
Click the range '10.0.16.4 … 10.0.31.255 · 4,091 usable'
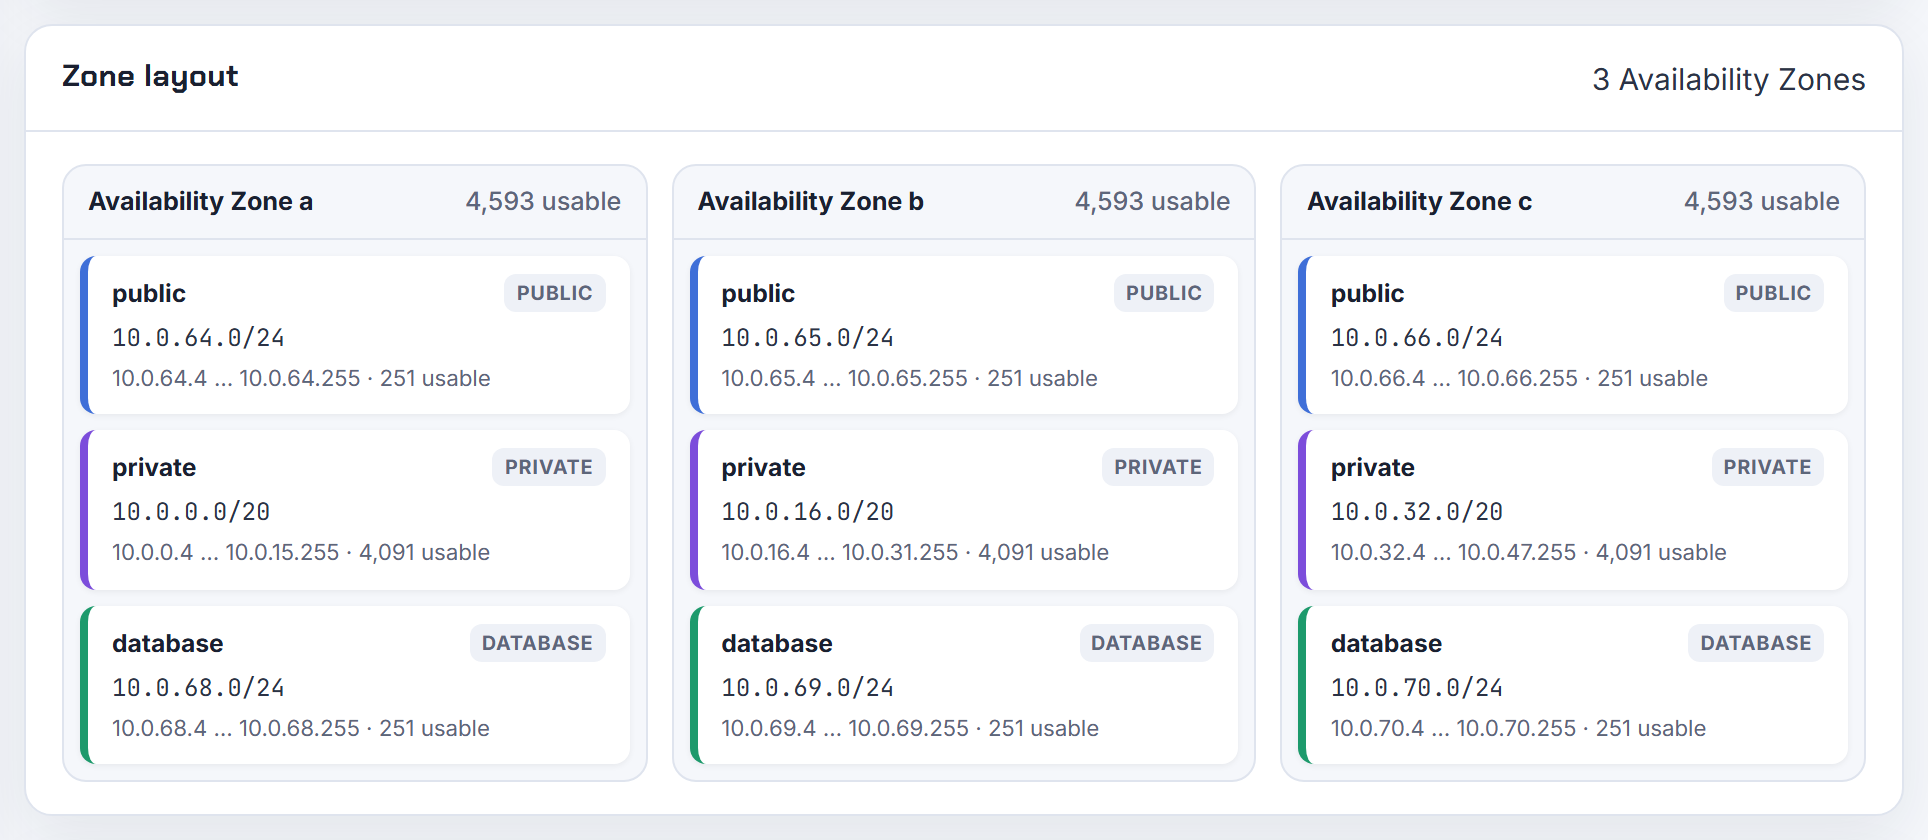[x=915, y=553]
